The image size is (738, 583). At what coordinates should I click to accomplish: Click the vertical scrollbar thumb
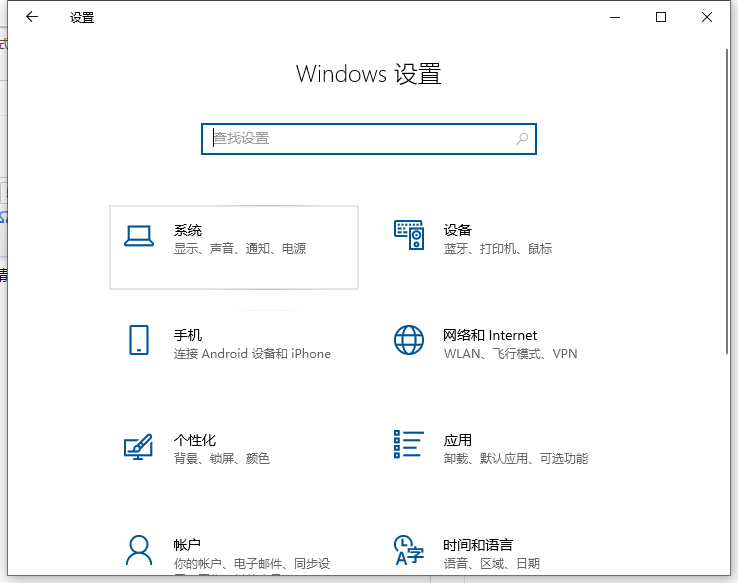727,200
